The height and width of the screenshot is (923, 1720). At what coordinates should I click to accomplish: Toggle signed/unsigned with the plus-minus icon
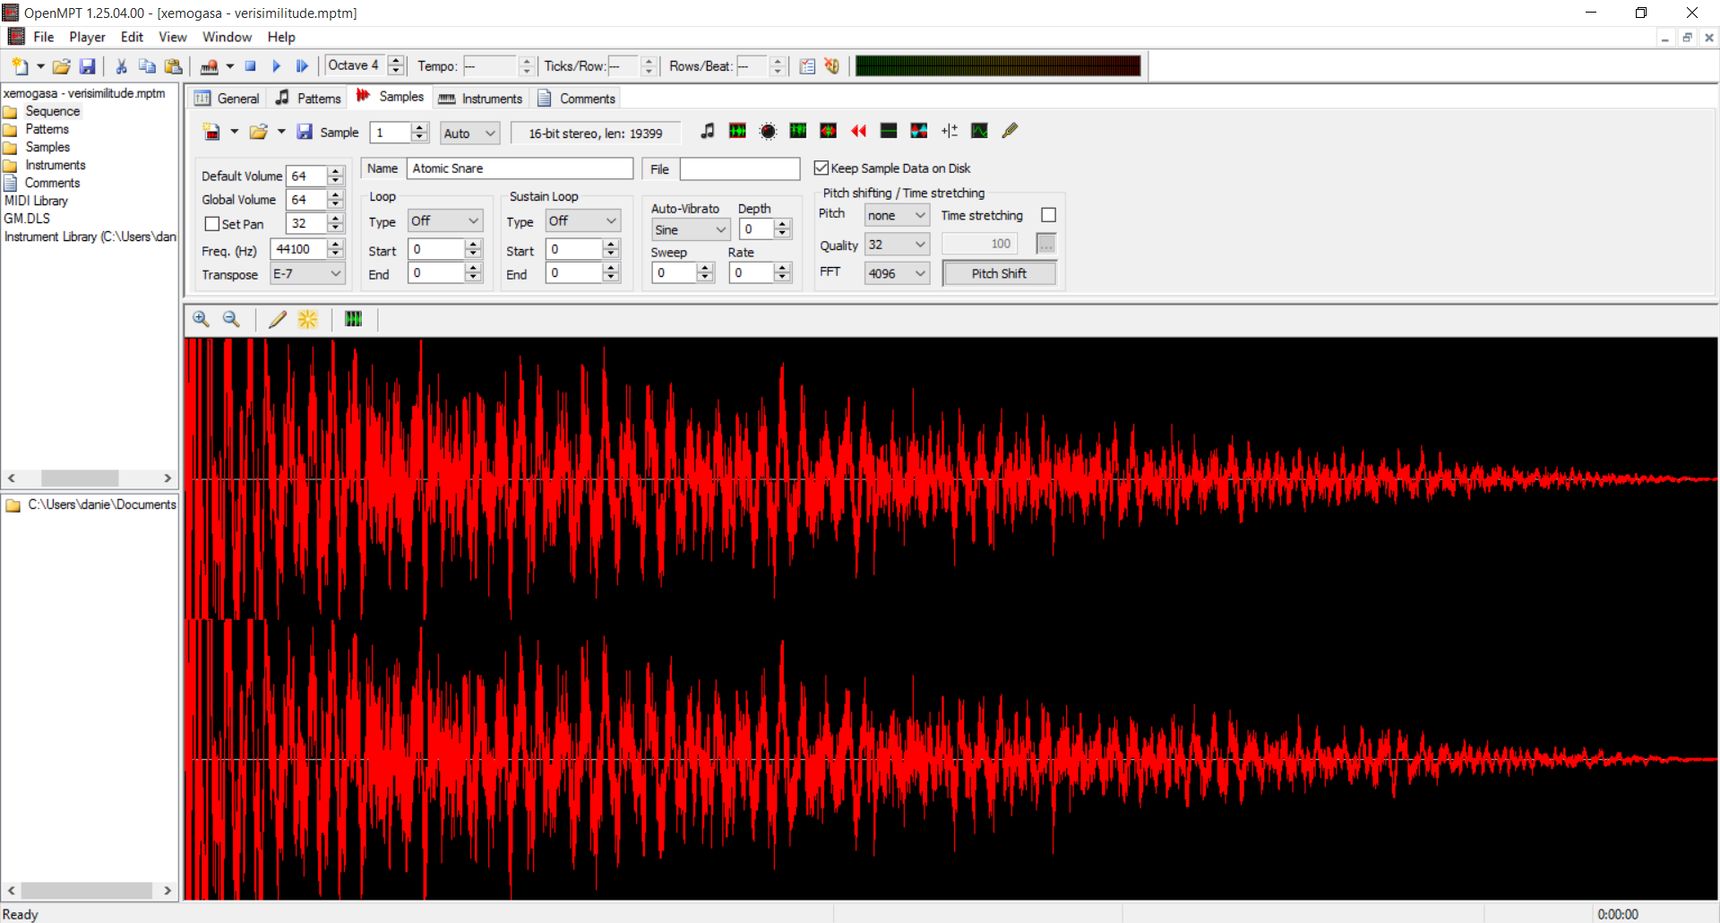(949, 131)
